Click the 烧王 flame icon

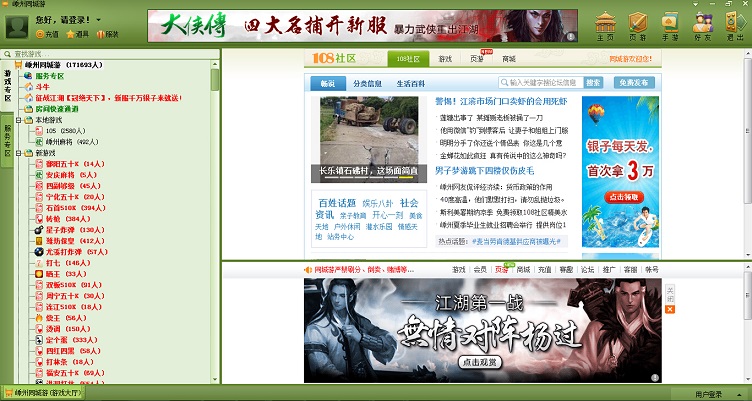[39, 318]
